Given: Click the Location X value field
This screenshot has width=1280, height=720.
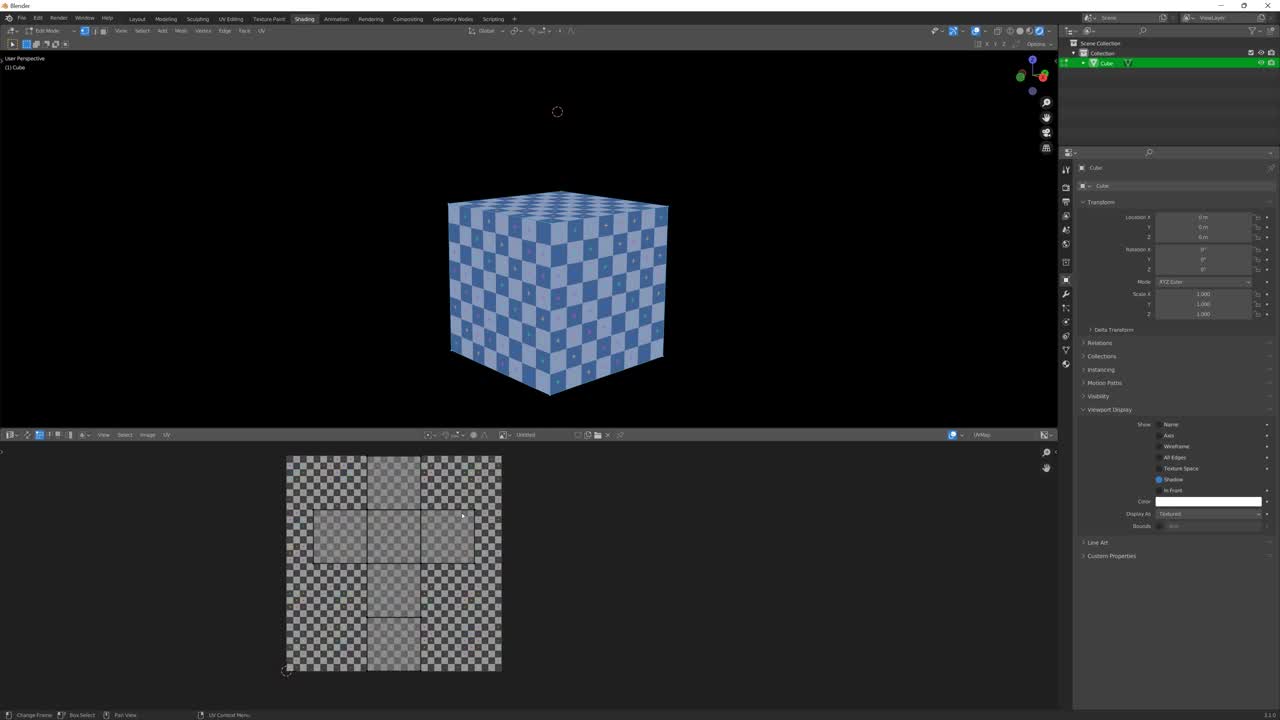Looking at the screenshot, I should (1203, 217).
